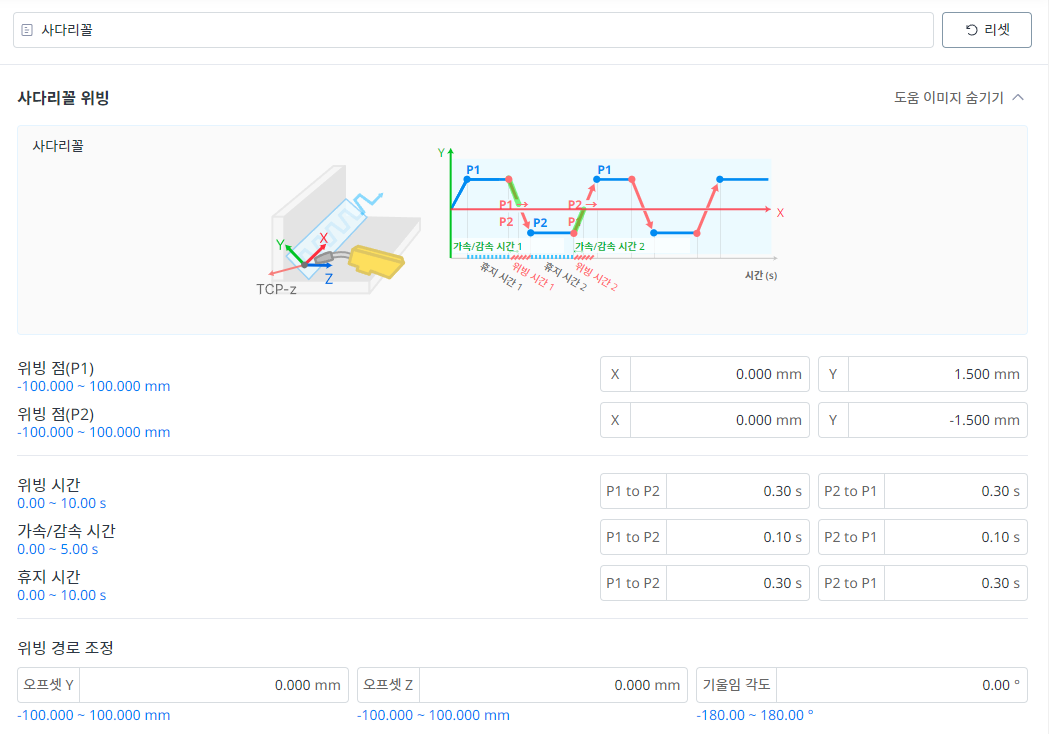Edit 휴지 시간 P2 to P1 value
1049x734 pixels.
coord(954,583)
